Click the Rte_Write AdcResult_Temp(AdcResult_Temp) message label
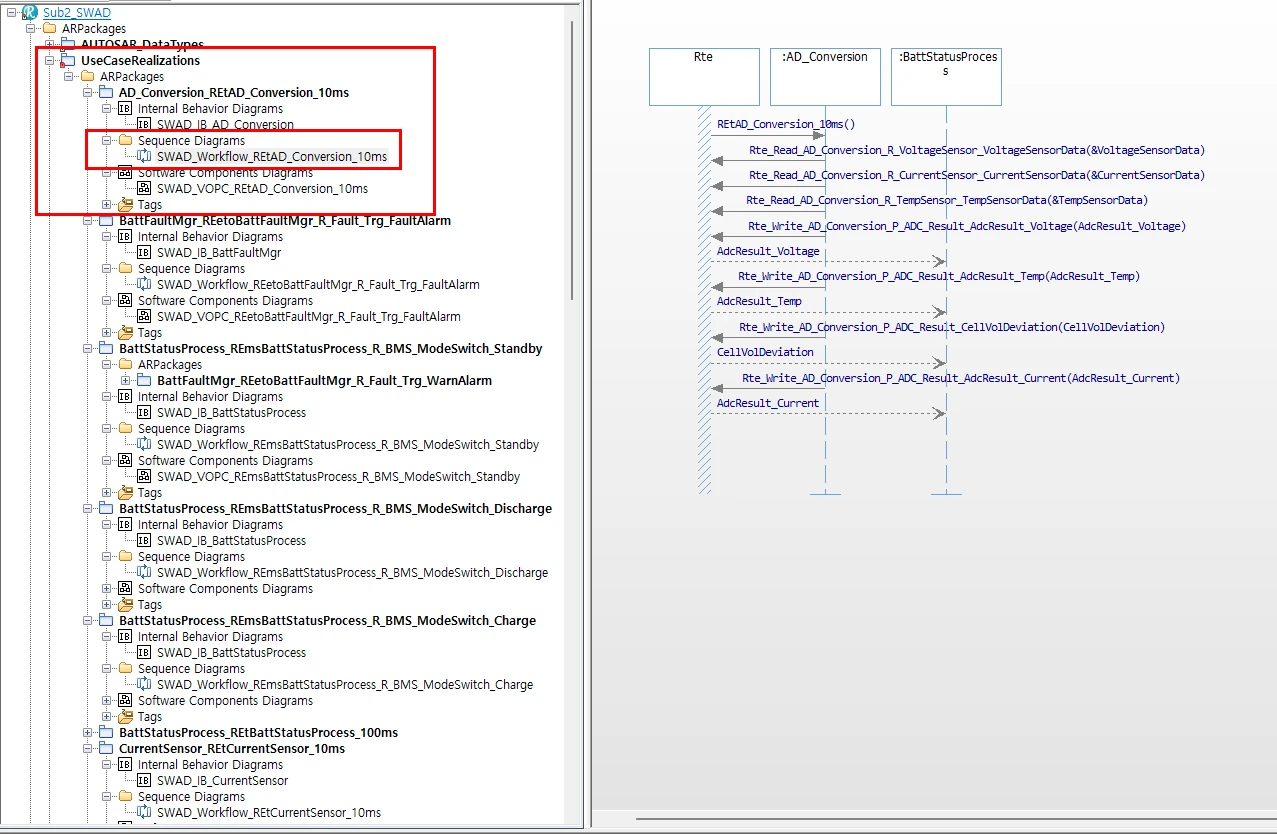 click(x=939, y=276)
